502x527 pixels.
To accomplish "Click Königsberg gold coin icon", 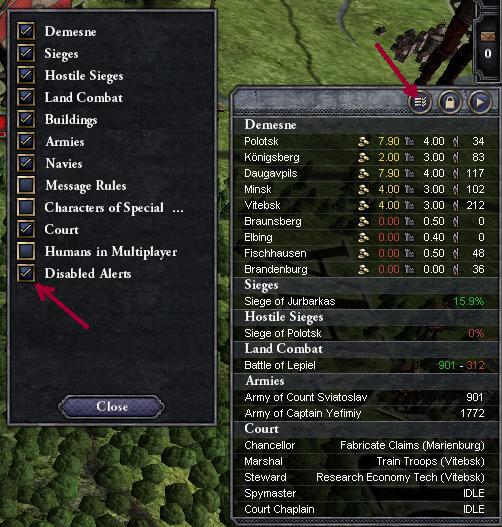I will tap(363, 157).
